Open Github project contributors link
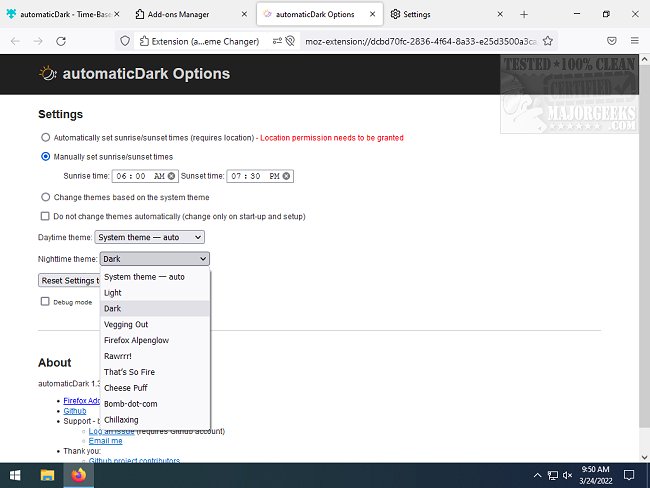650x488 pixels. coord(134,460)
